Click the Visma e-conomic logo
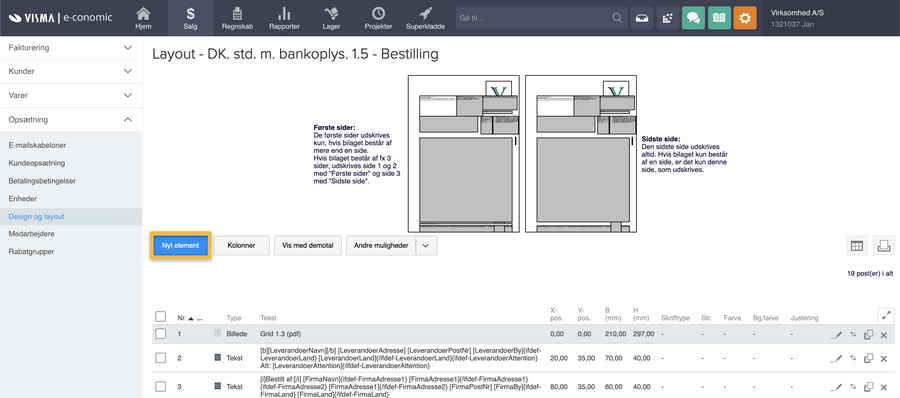900x398 pixels. tap(60, 18)
